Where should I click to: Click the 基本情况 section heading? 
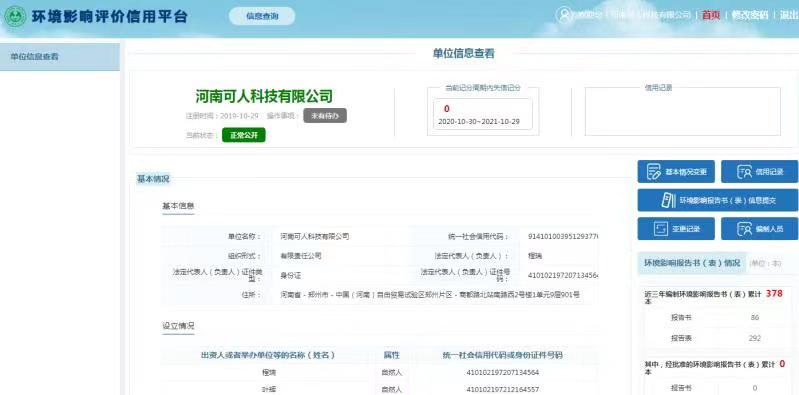pyautogui.click(x=153, y=179)
